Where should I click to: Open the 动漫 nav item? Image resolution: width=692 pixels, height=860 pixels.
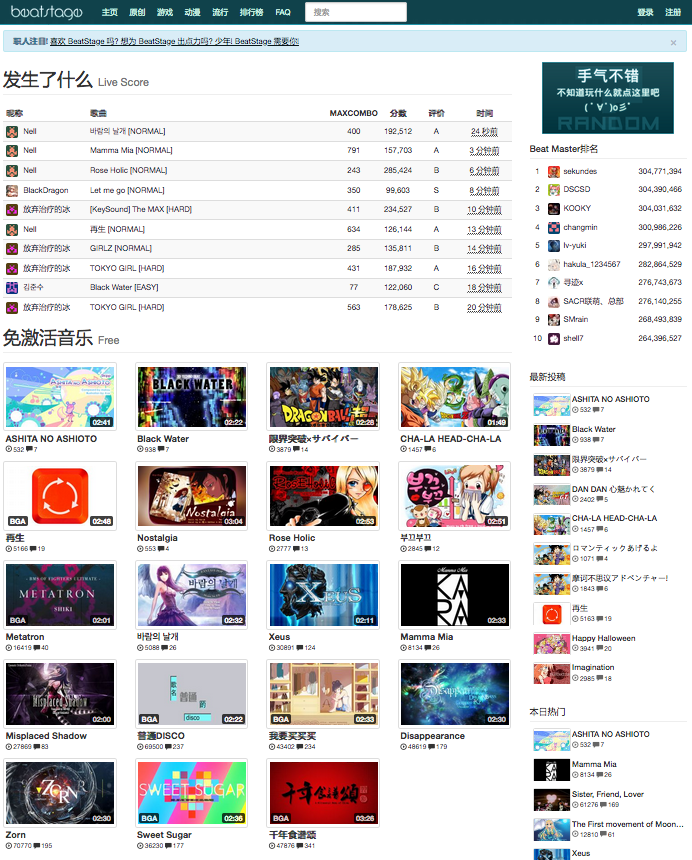(192, 12)
